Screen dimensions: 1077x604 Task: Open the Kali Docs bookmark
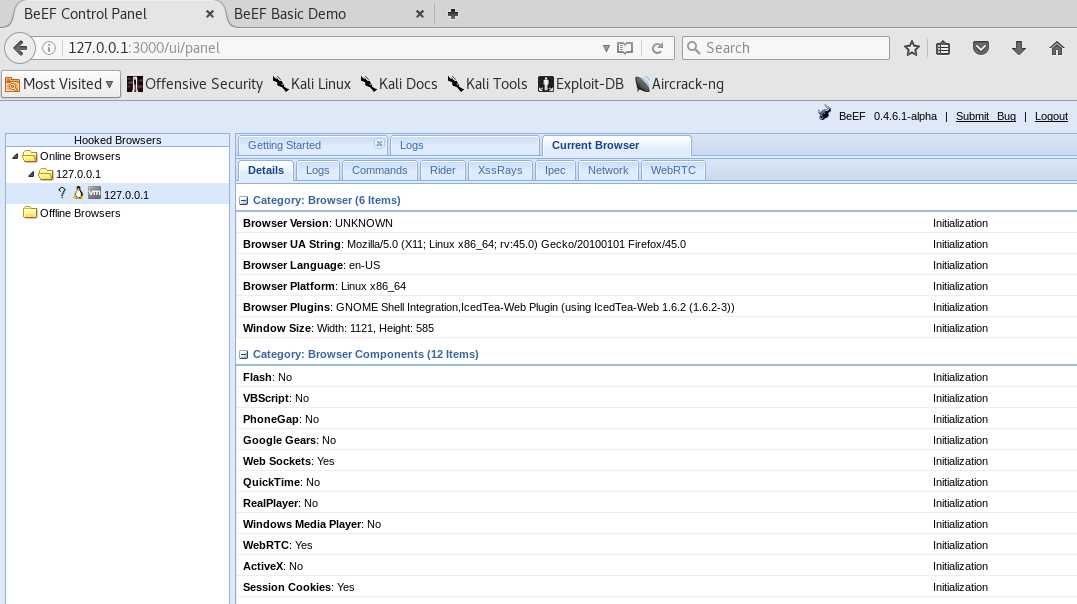point(399,84)
